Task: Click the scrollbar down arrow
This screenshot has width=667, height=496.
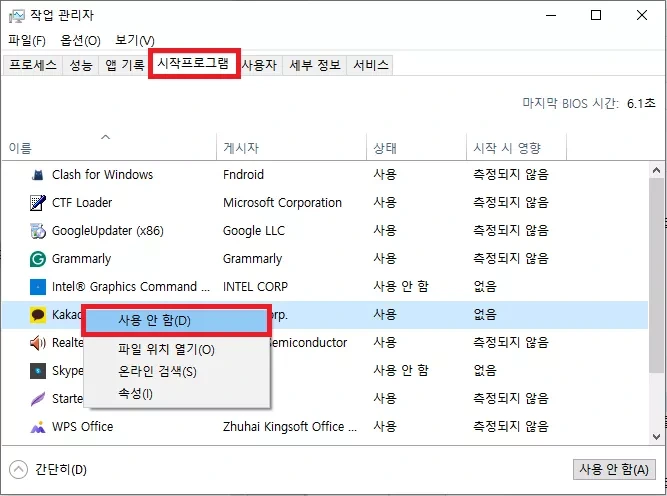Action: [x=656, y=436]
